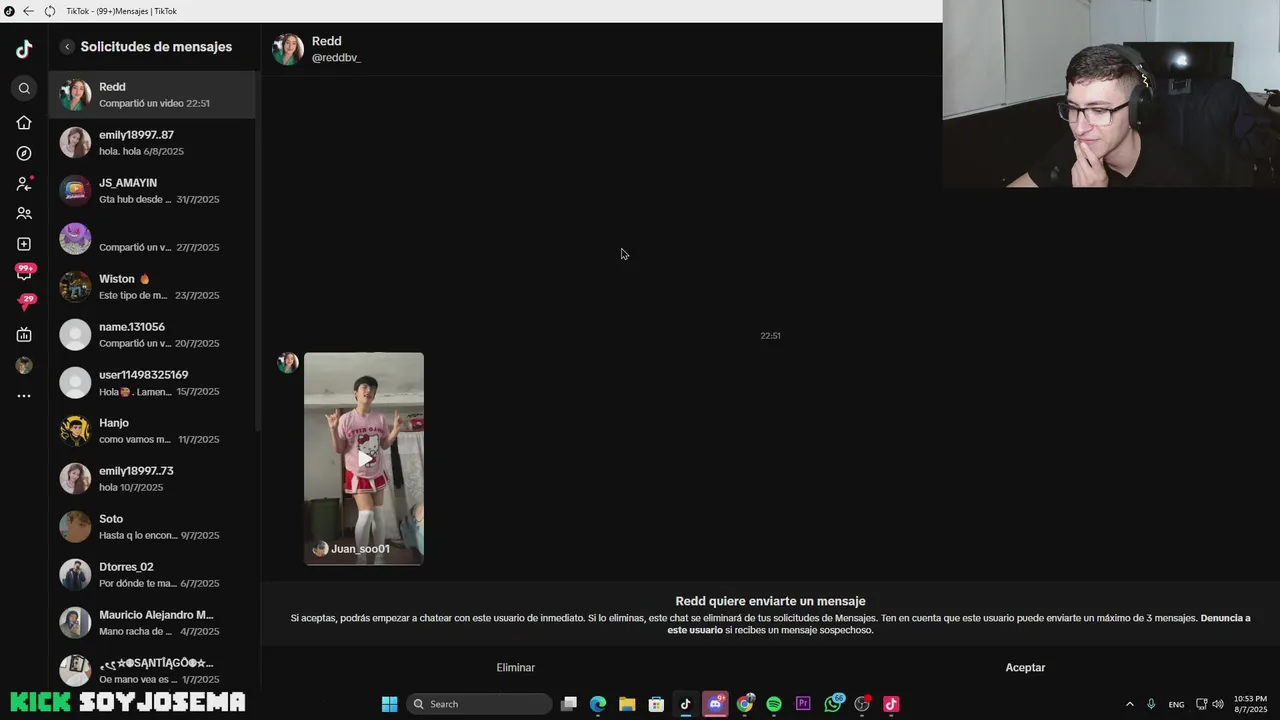Expand the system tray hidden icons chevron
1280x720 pixels.
[x=1130, y=704]
